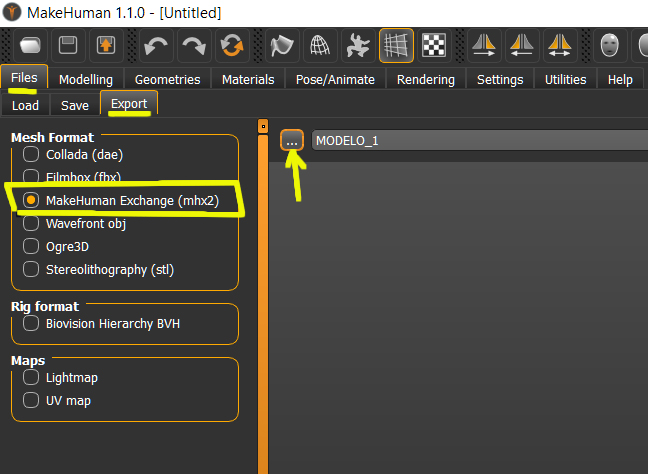Click symmetry right-to-left icon
Screen dimensions: 648x474
tap(484, 45)
